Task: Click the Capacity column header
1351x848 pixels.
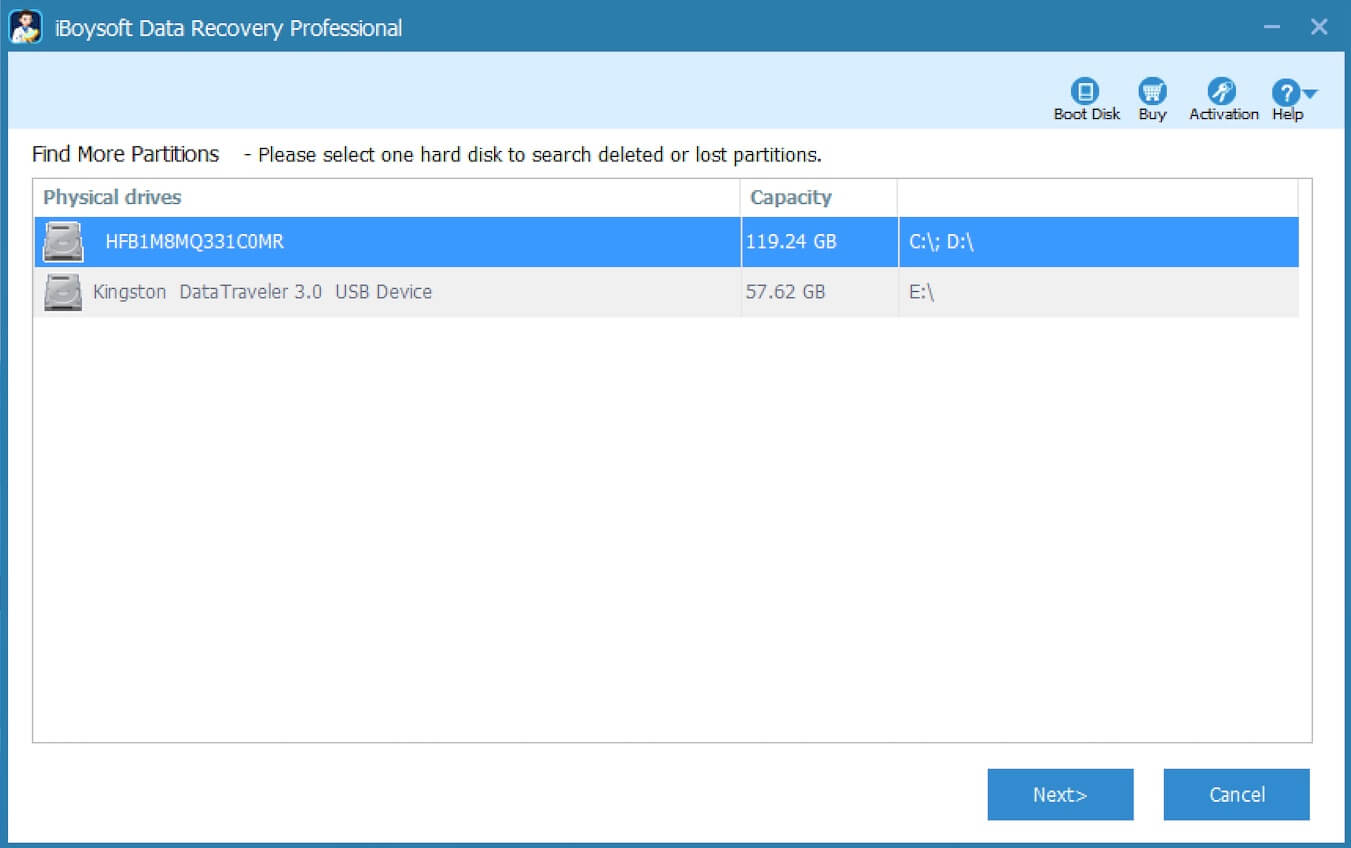Action: pos(791,197)
